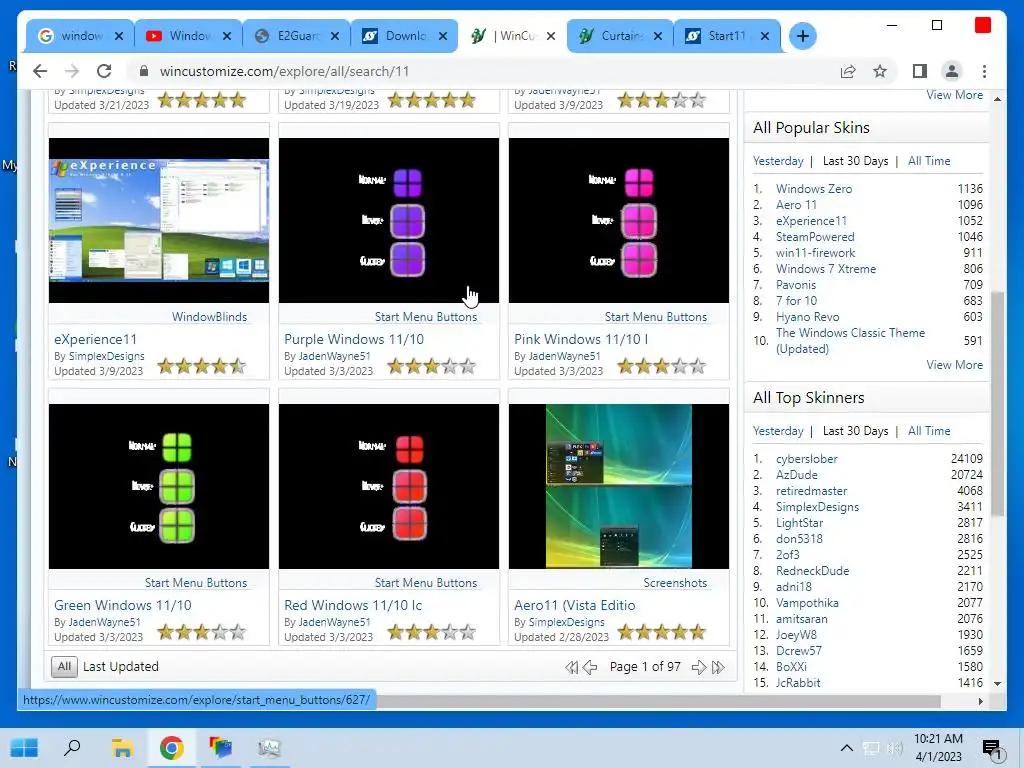Click the forward navigation arrow
Screen dimensions: 1024x768
click(x=72, y=71)
